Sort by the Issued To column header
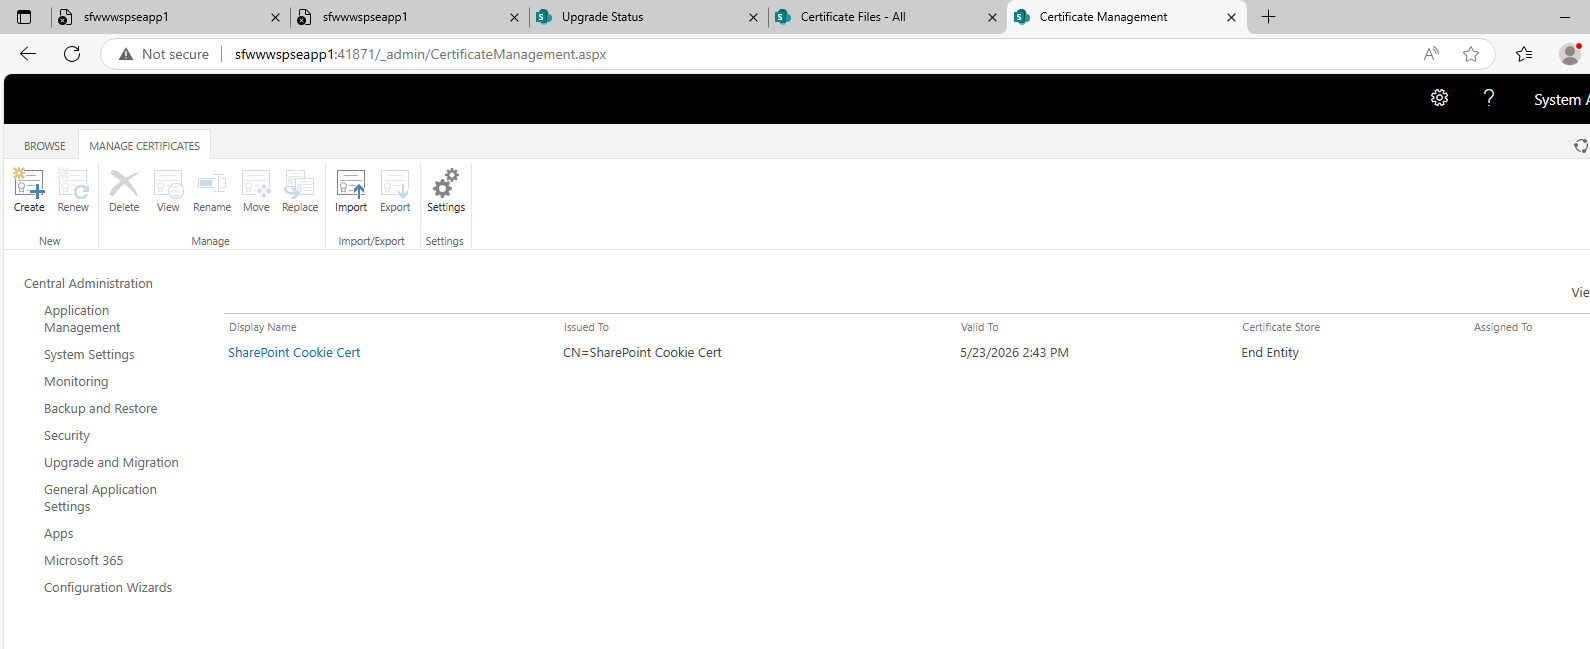Screen dimensions: 1590x649 [x=586, y=327]
